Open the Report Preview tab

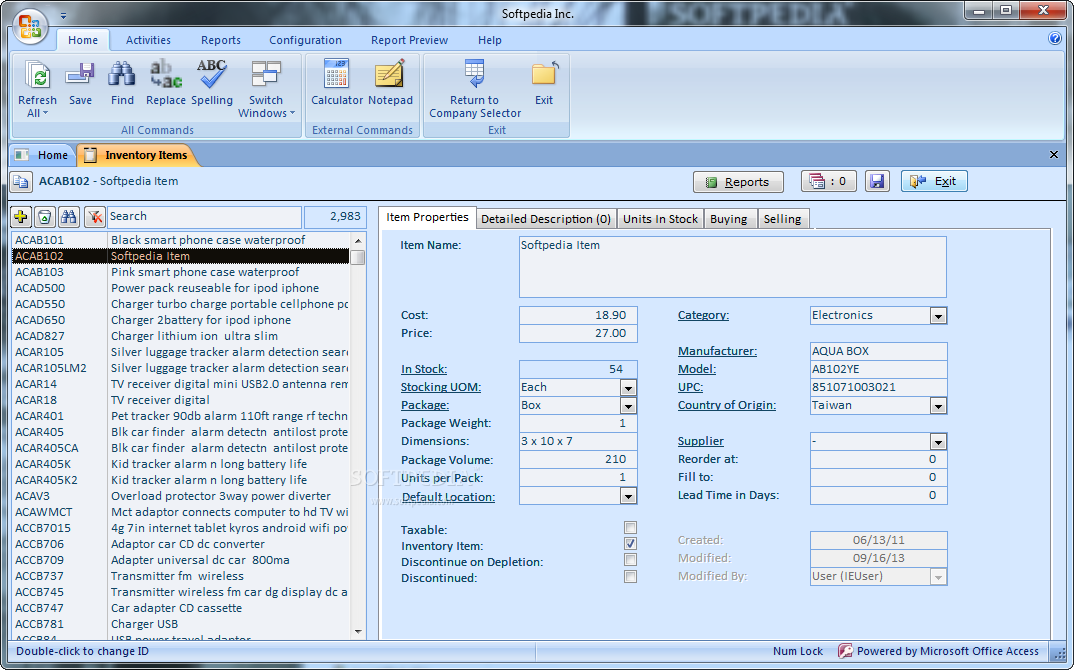[410, 40]
